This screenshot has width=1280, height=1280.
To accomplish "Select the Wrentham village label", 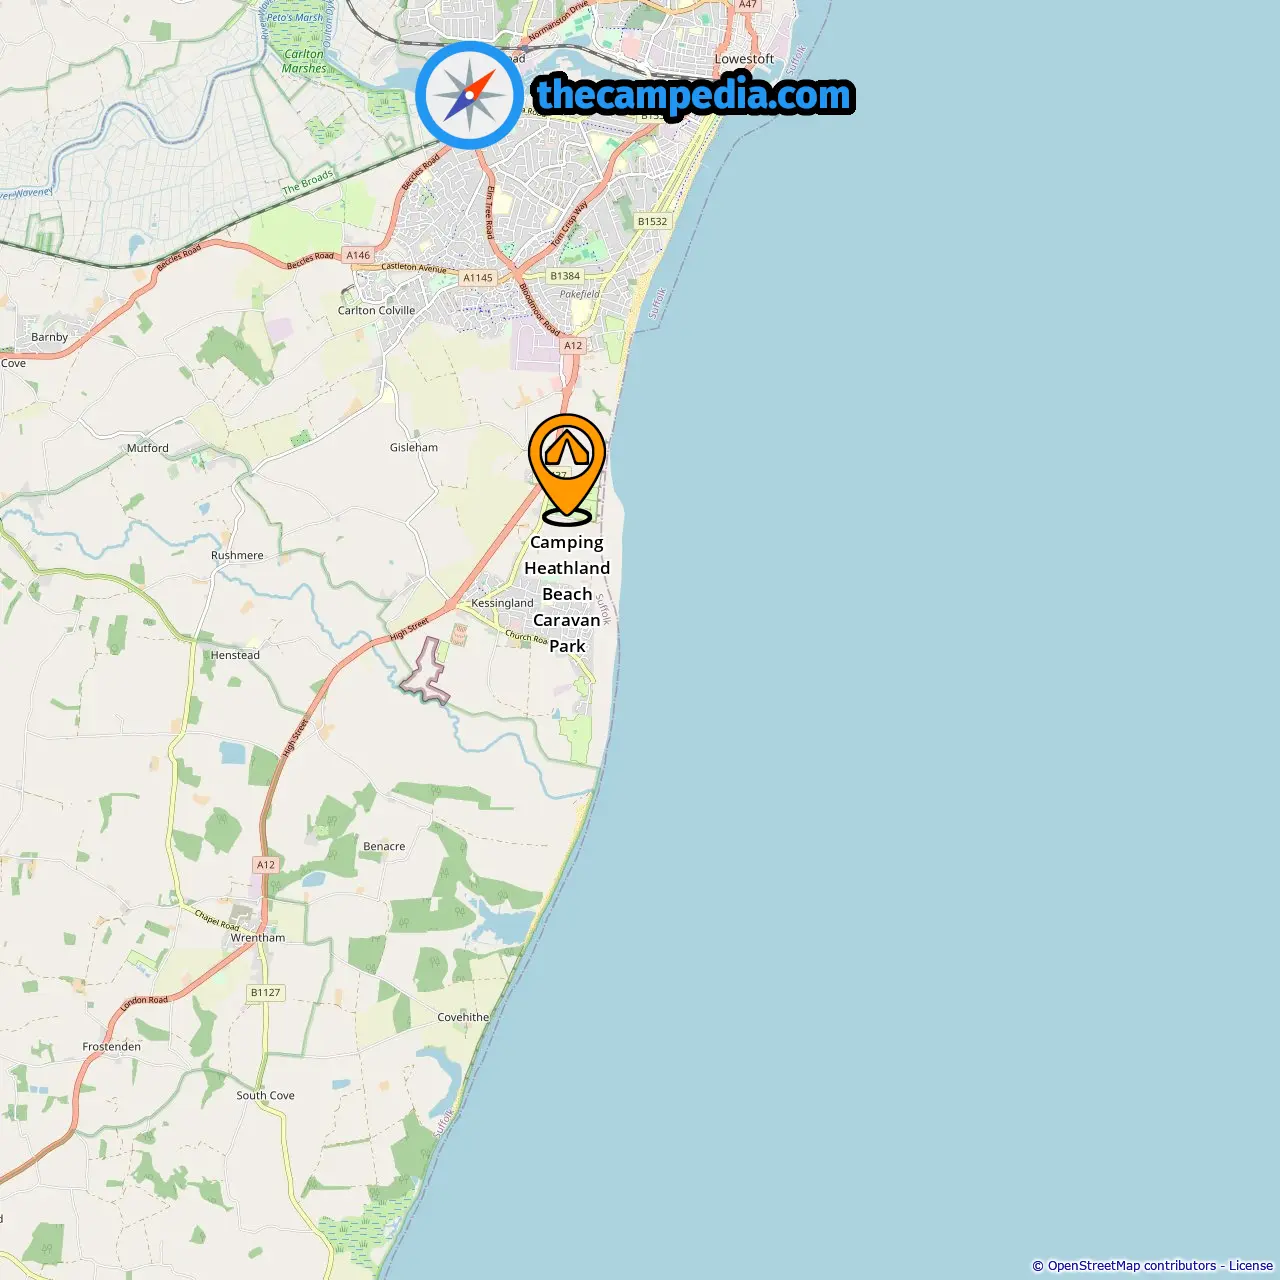I will click(x=258, y=938).
